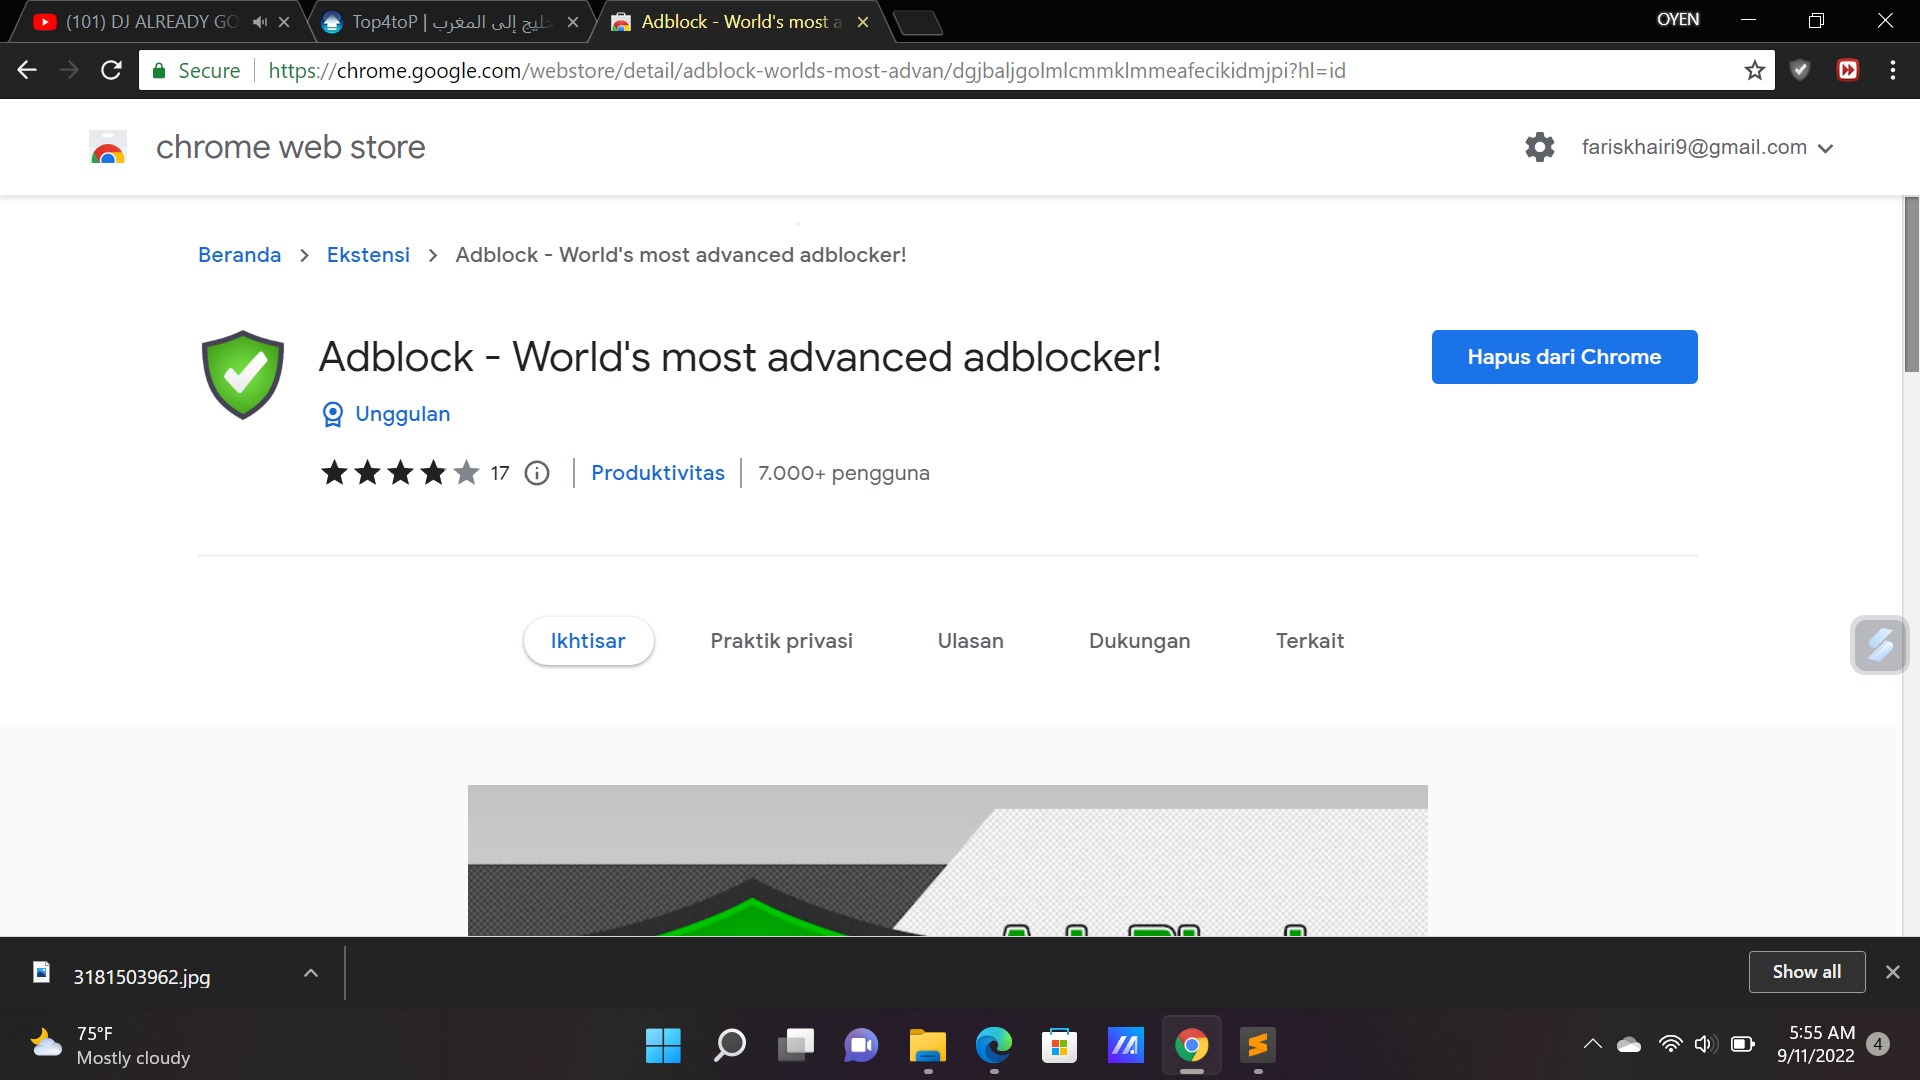This screenshot has width=1920, height=1080.
Task: Click the page vertical scrollbar thumb
Action: pos(1911,285)
